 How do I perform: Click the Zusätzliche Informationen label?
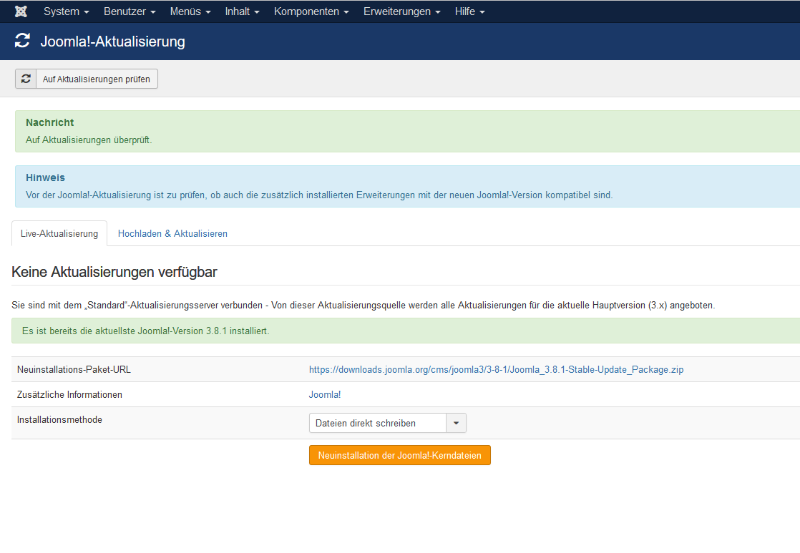click(69, 394)
